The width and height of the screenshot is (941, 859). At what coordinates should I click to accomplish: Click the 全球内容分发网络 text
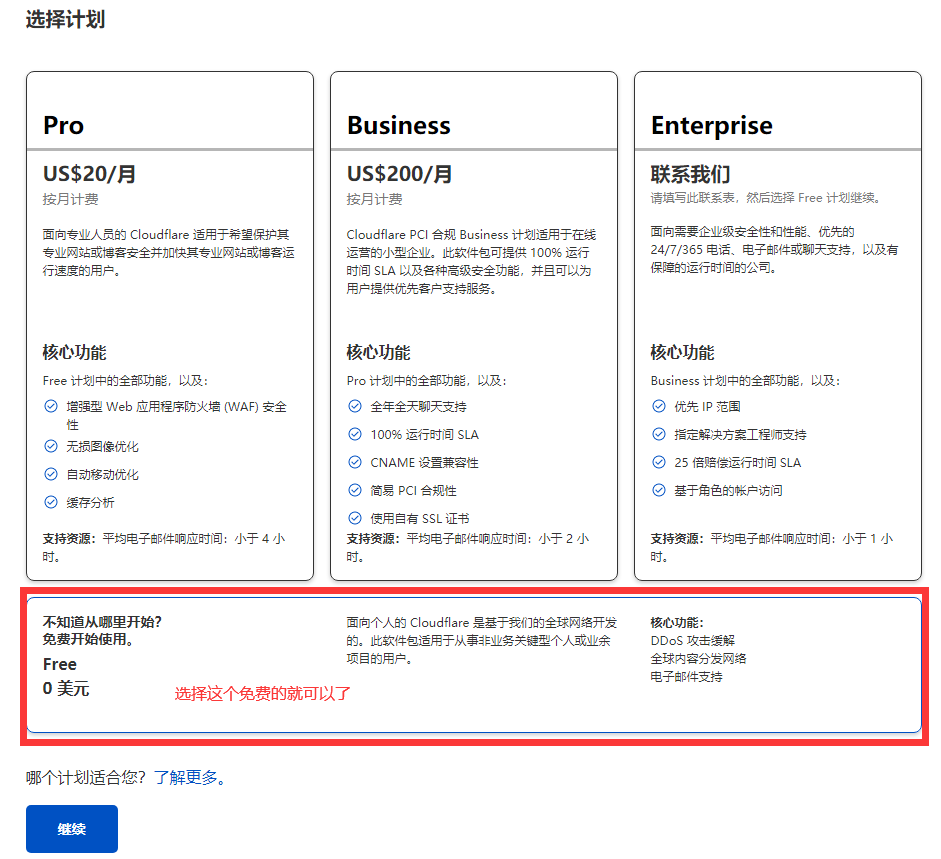click(699, 659)
